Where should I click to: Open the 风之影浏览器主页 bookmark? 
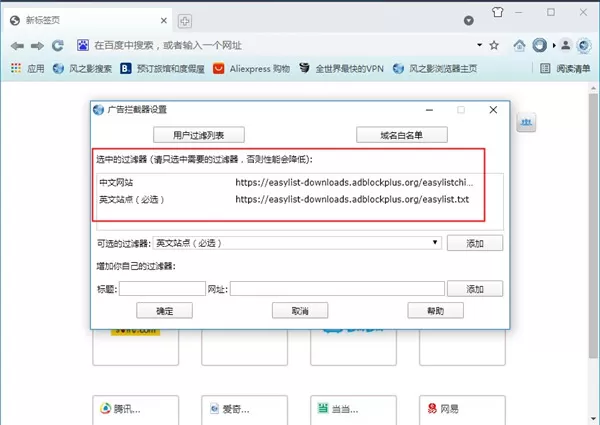[x=435, y=68]
